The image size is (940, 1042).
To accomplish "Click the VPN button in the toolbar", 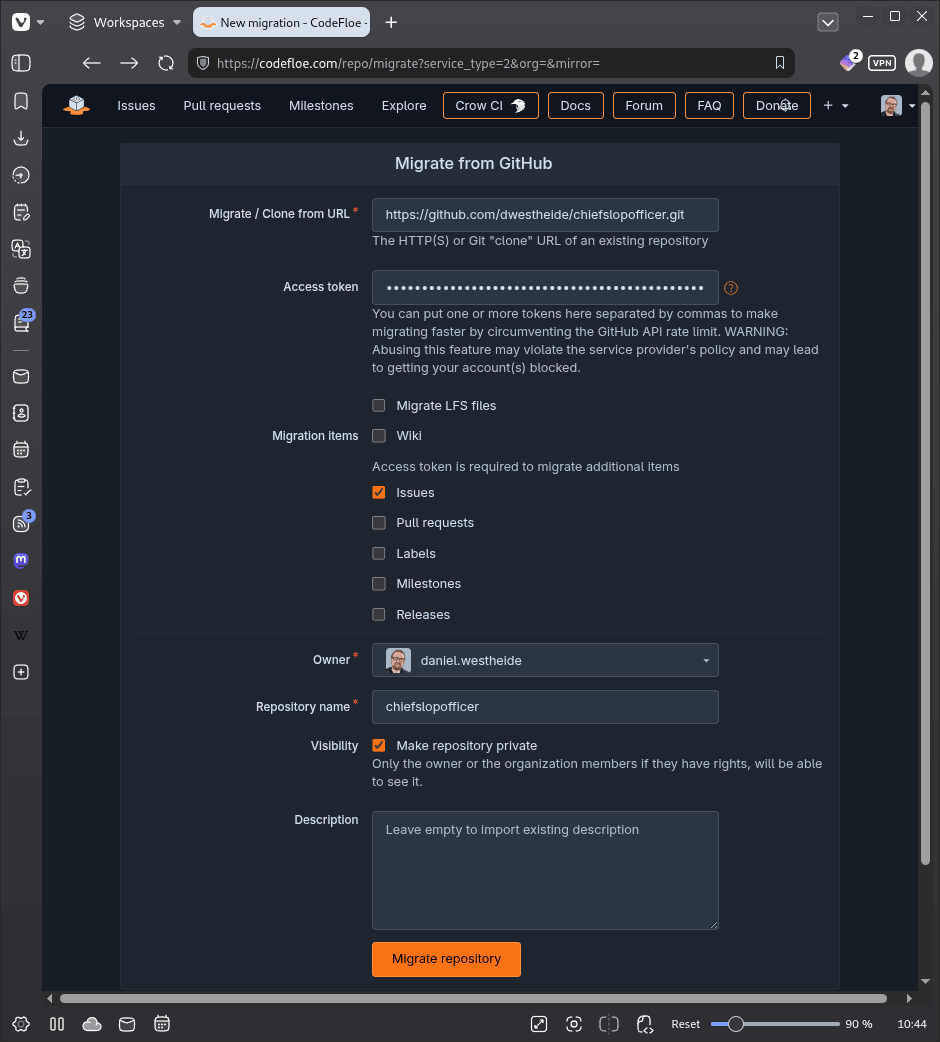I will pyautogui.click(x=882, y=63).
